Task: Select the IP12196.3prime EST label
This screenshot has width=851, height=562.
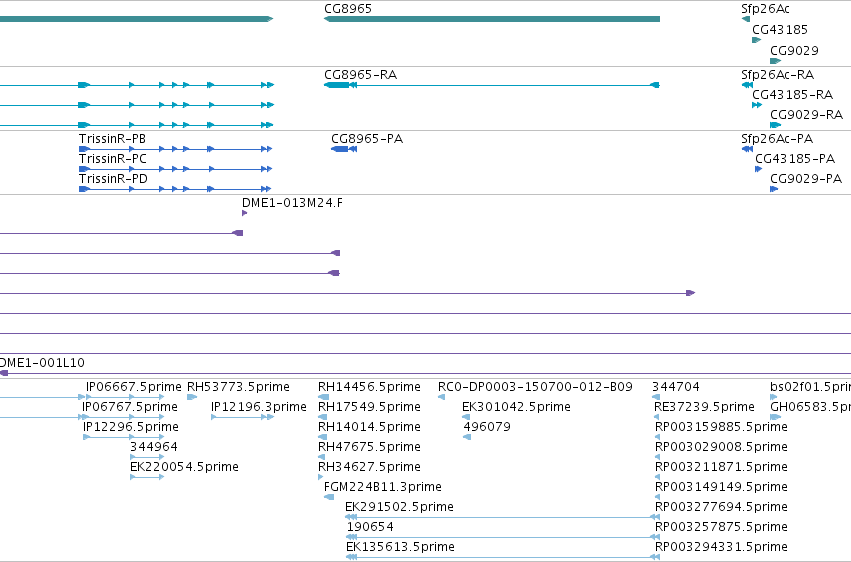Action: coord(259,407)
